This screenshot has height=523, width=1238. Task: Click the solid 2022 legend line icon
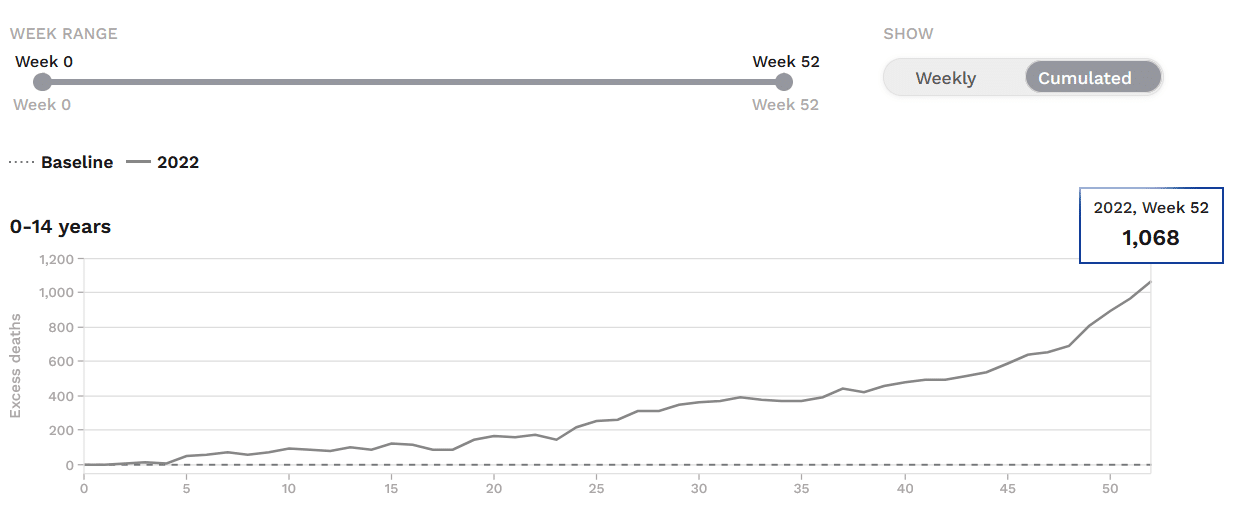(x=138, y=162)
